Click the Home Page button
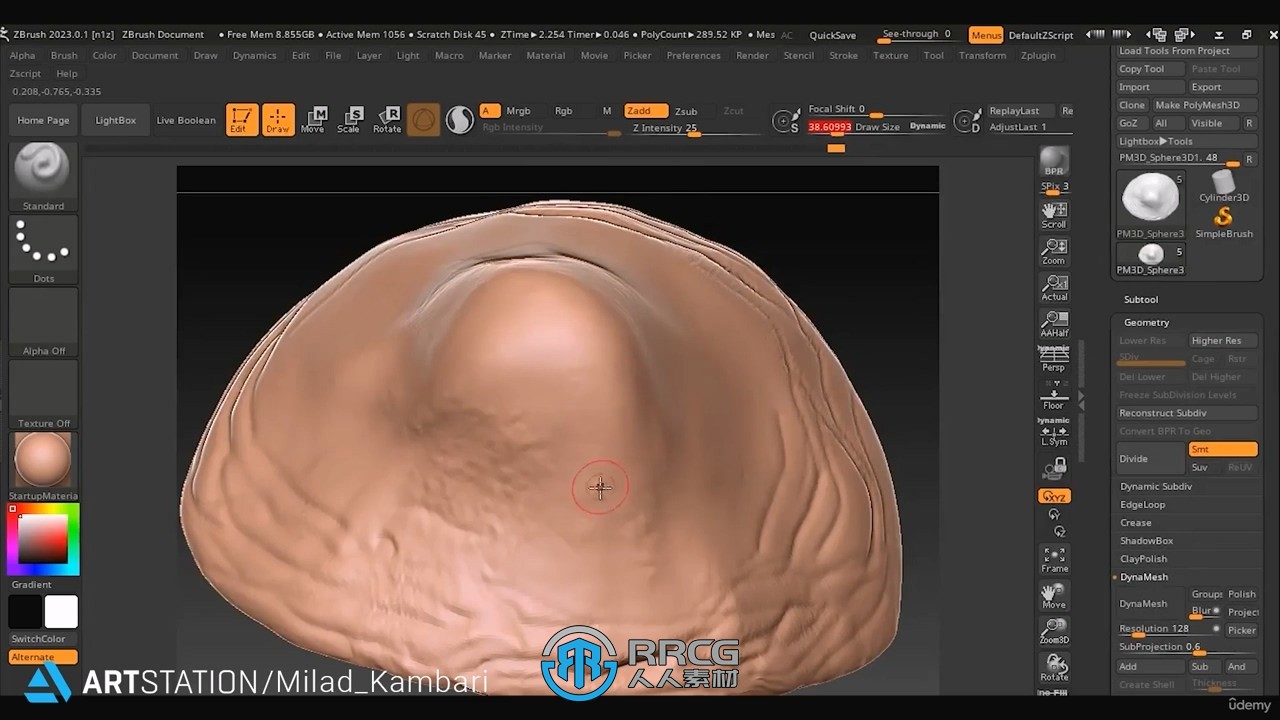Image resolution: width=1280 pixels, height=720 pixels. click(x=43, y=120)
